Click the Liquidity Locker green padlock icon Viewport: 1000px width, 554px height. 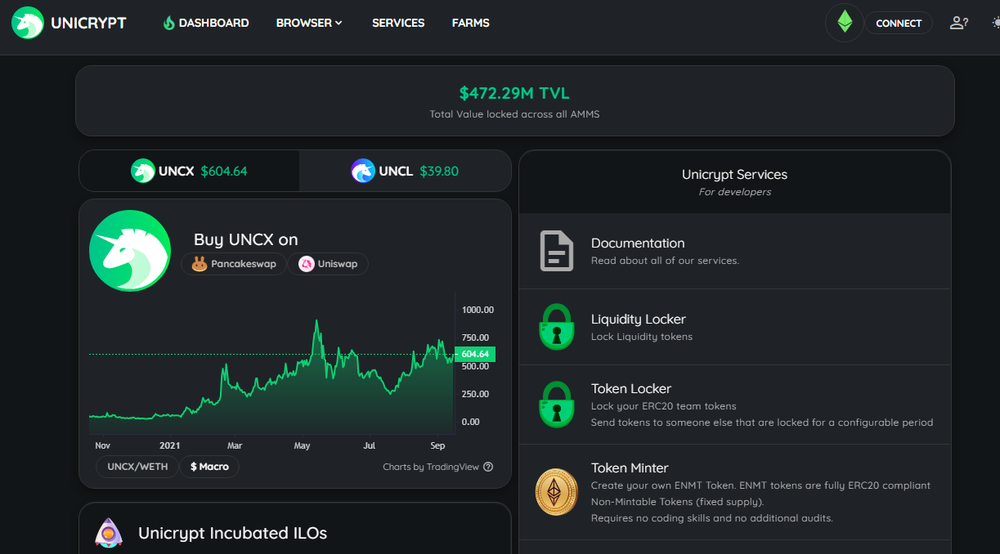(556, 327)
